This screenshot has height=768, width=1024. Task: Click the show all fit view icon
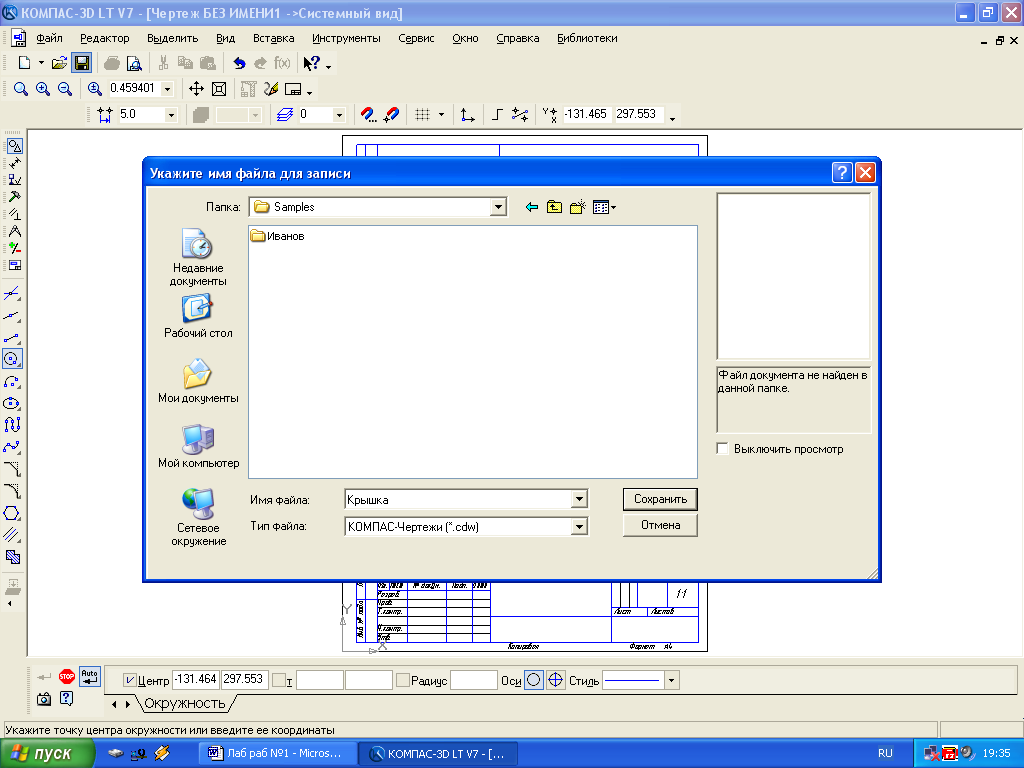[219, 89]
